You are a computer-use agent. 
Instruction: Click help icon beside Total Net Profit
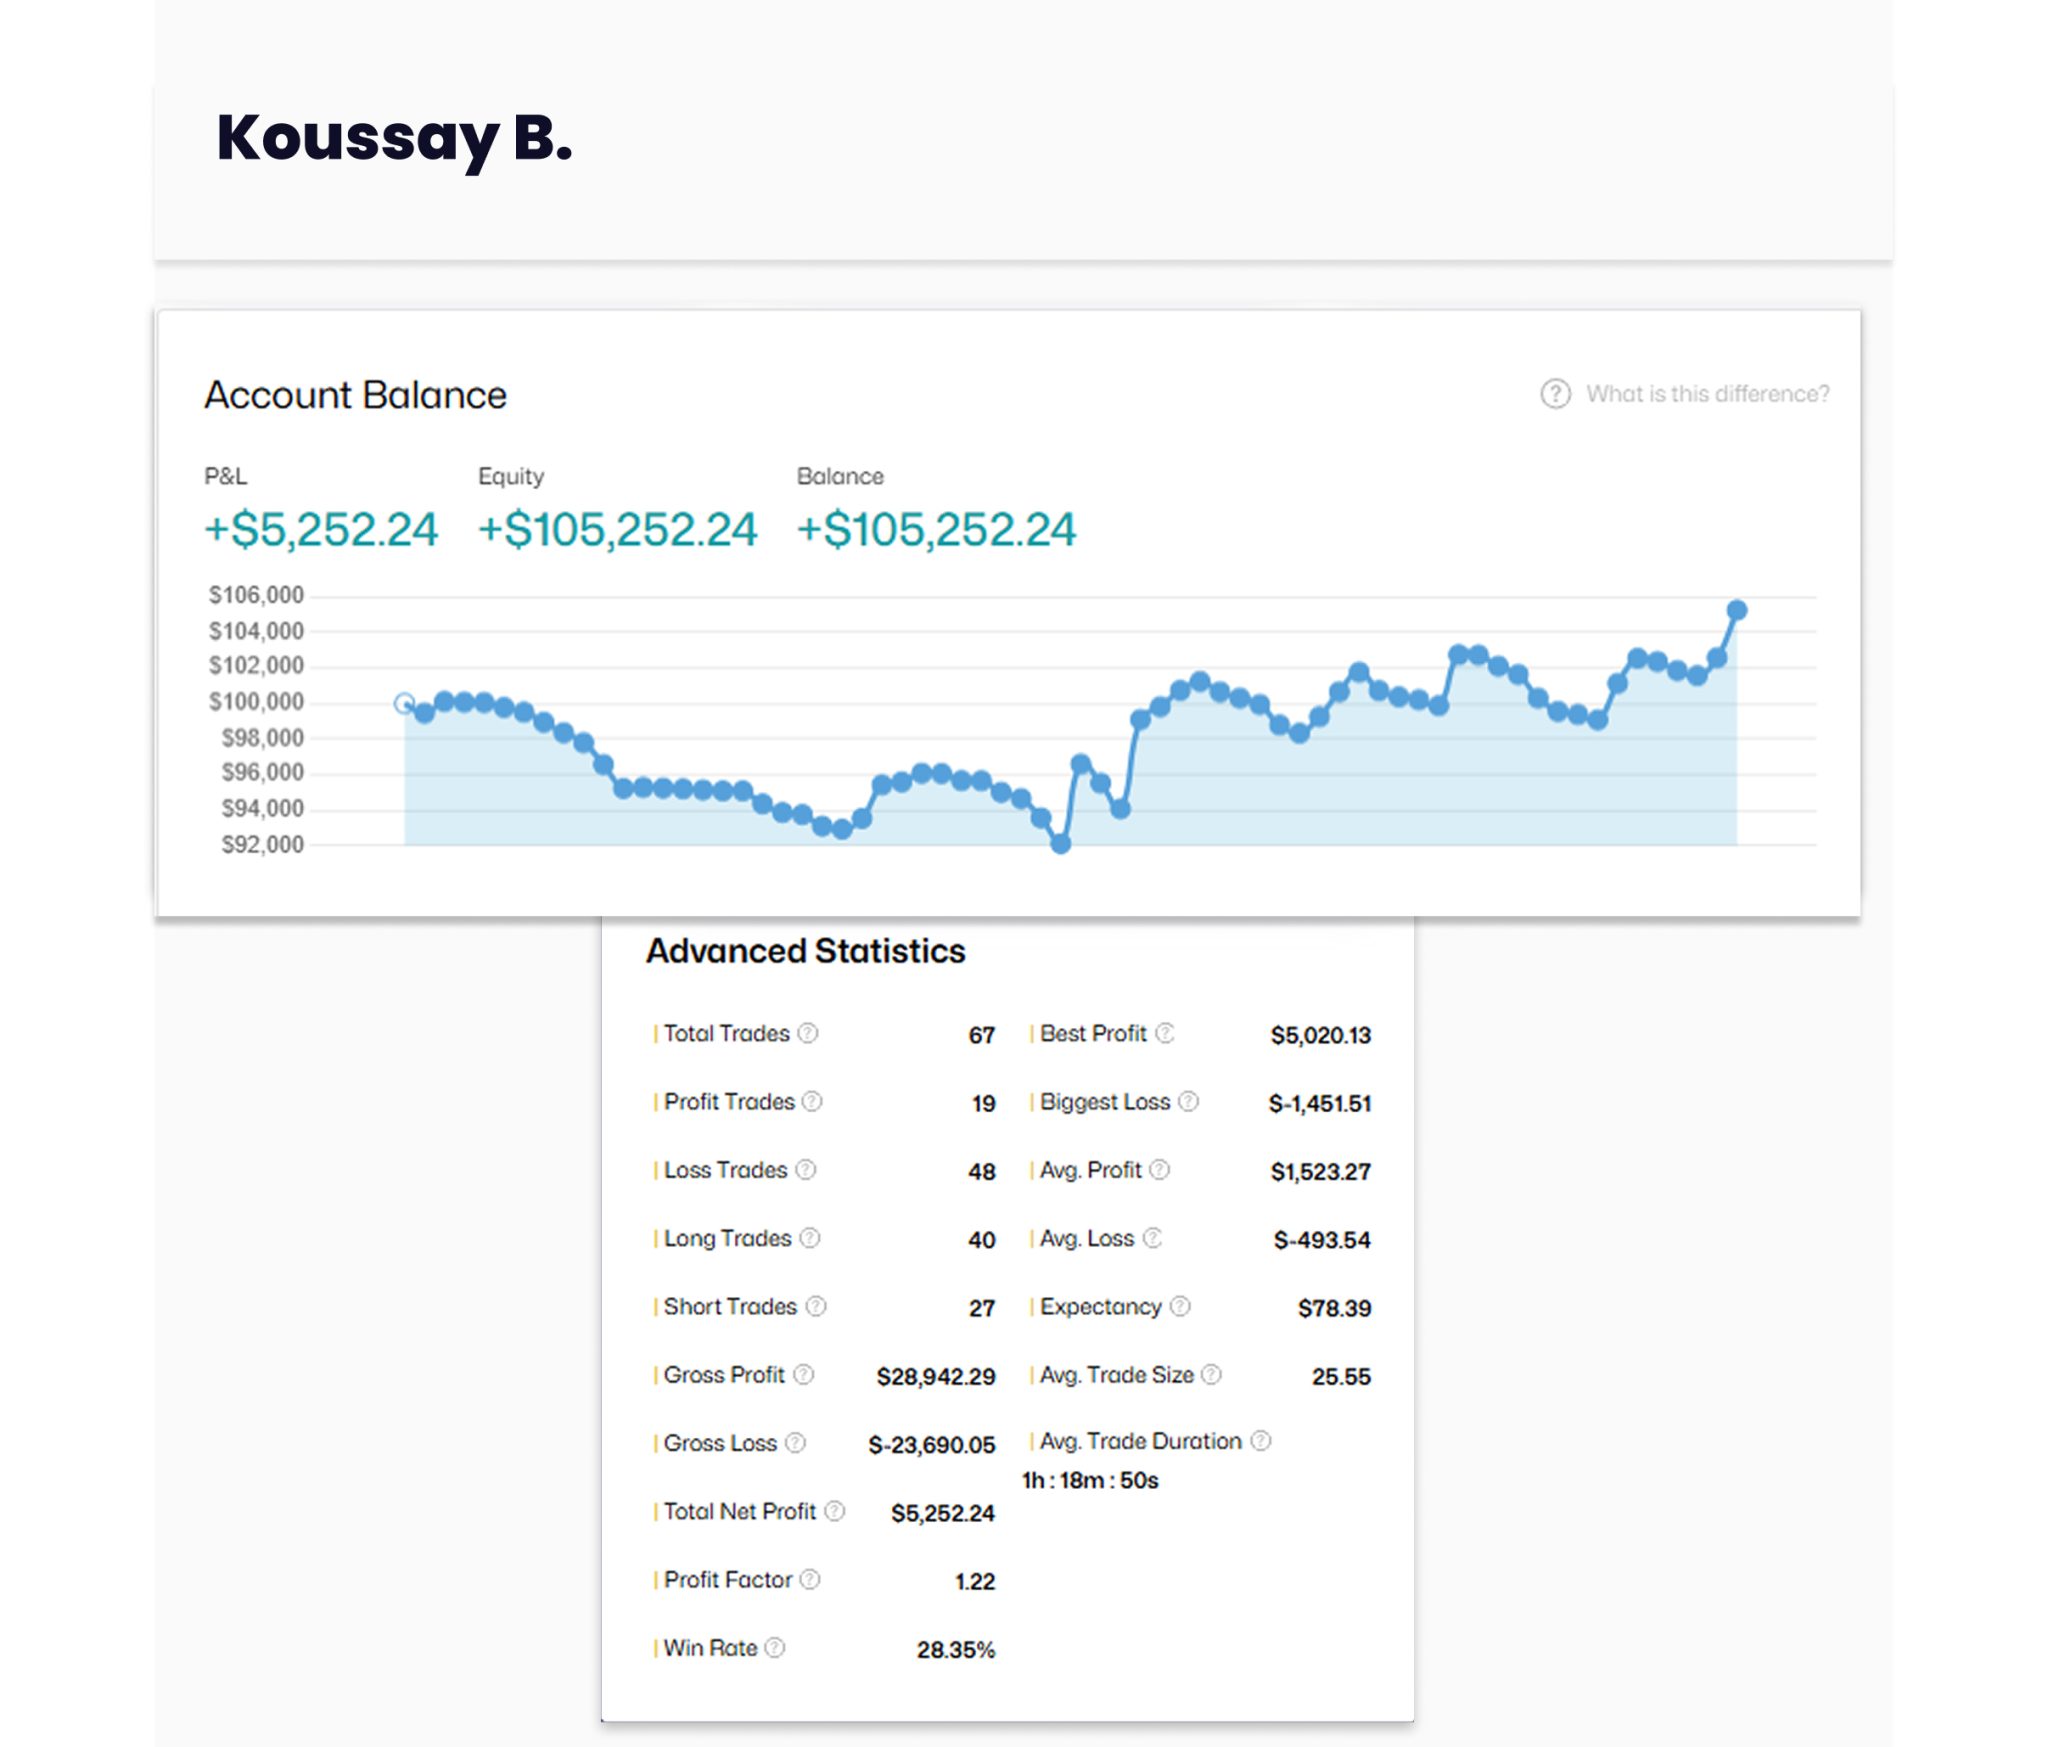click(835, 1511)
